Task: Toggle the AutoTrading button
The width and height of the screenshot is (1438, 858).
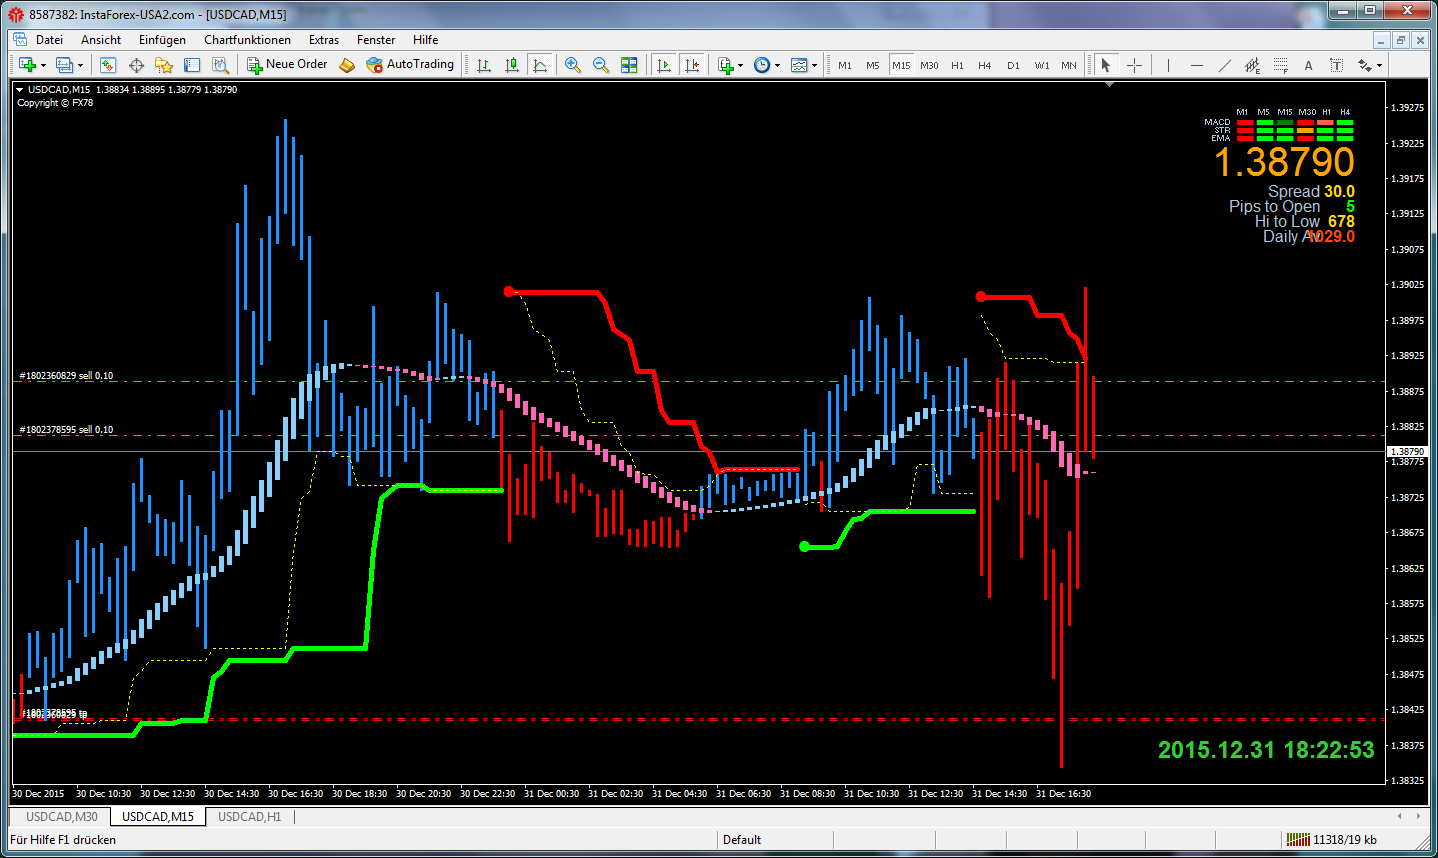Action: (410, 65)
